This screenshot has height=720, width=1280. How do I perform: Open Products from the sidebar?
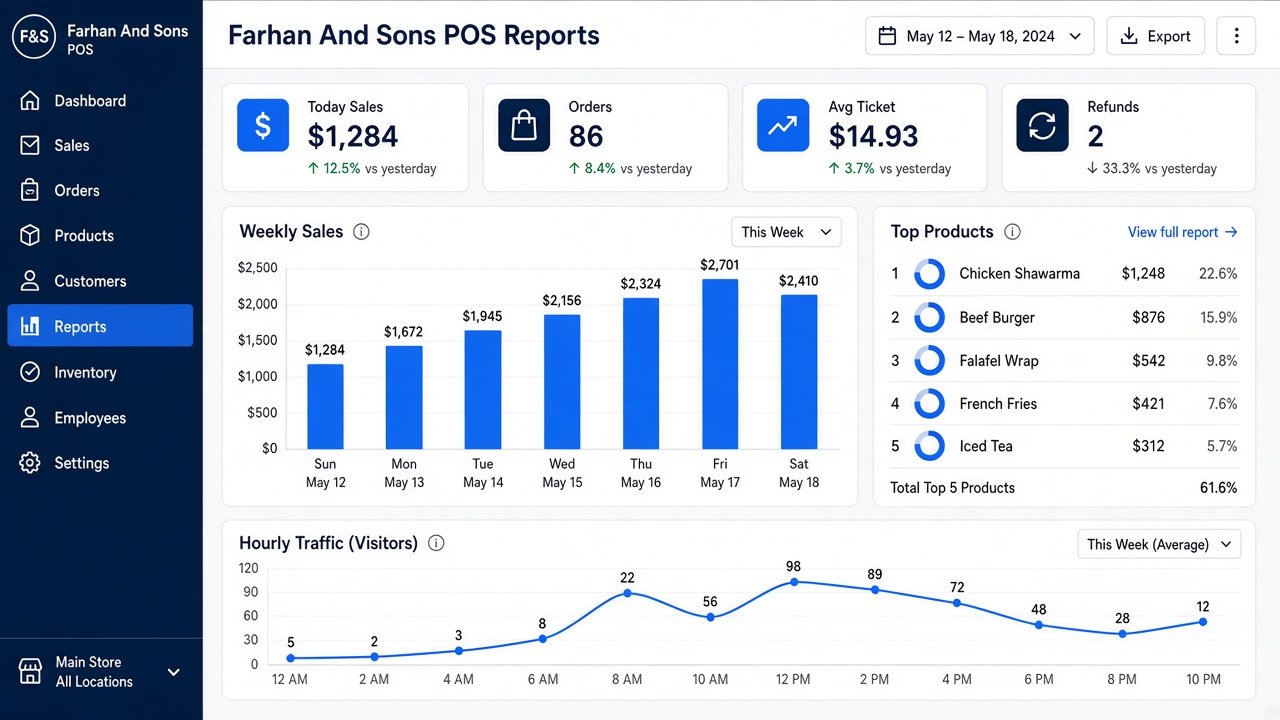coord(100,236)
